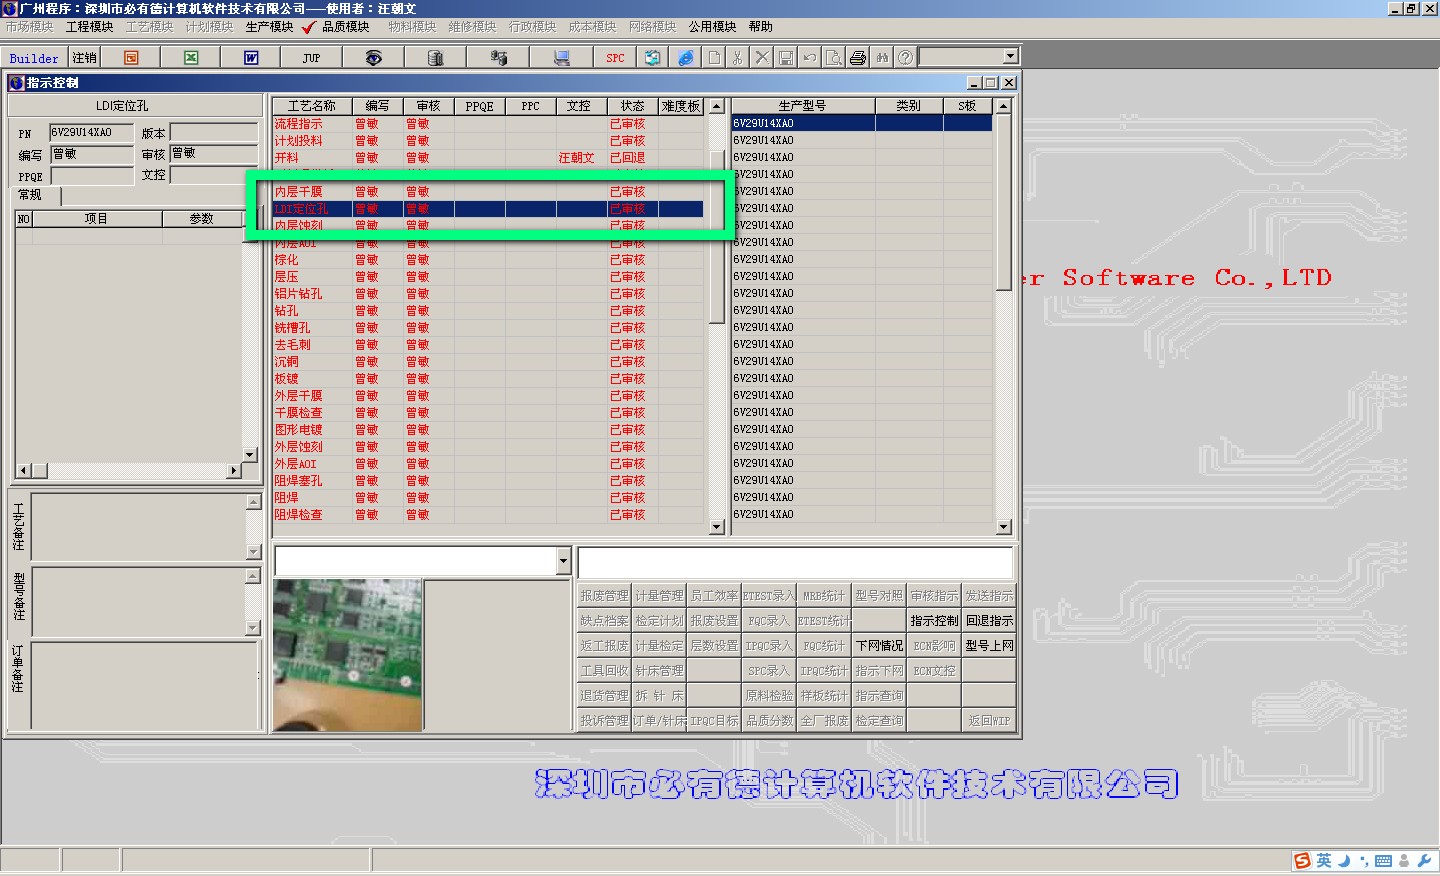Click the 审核指示 button

[x=934, y=595]
